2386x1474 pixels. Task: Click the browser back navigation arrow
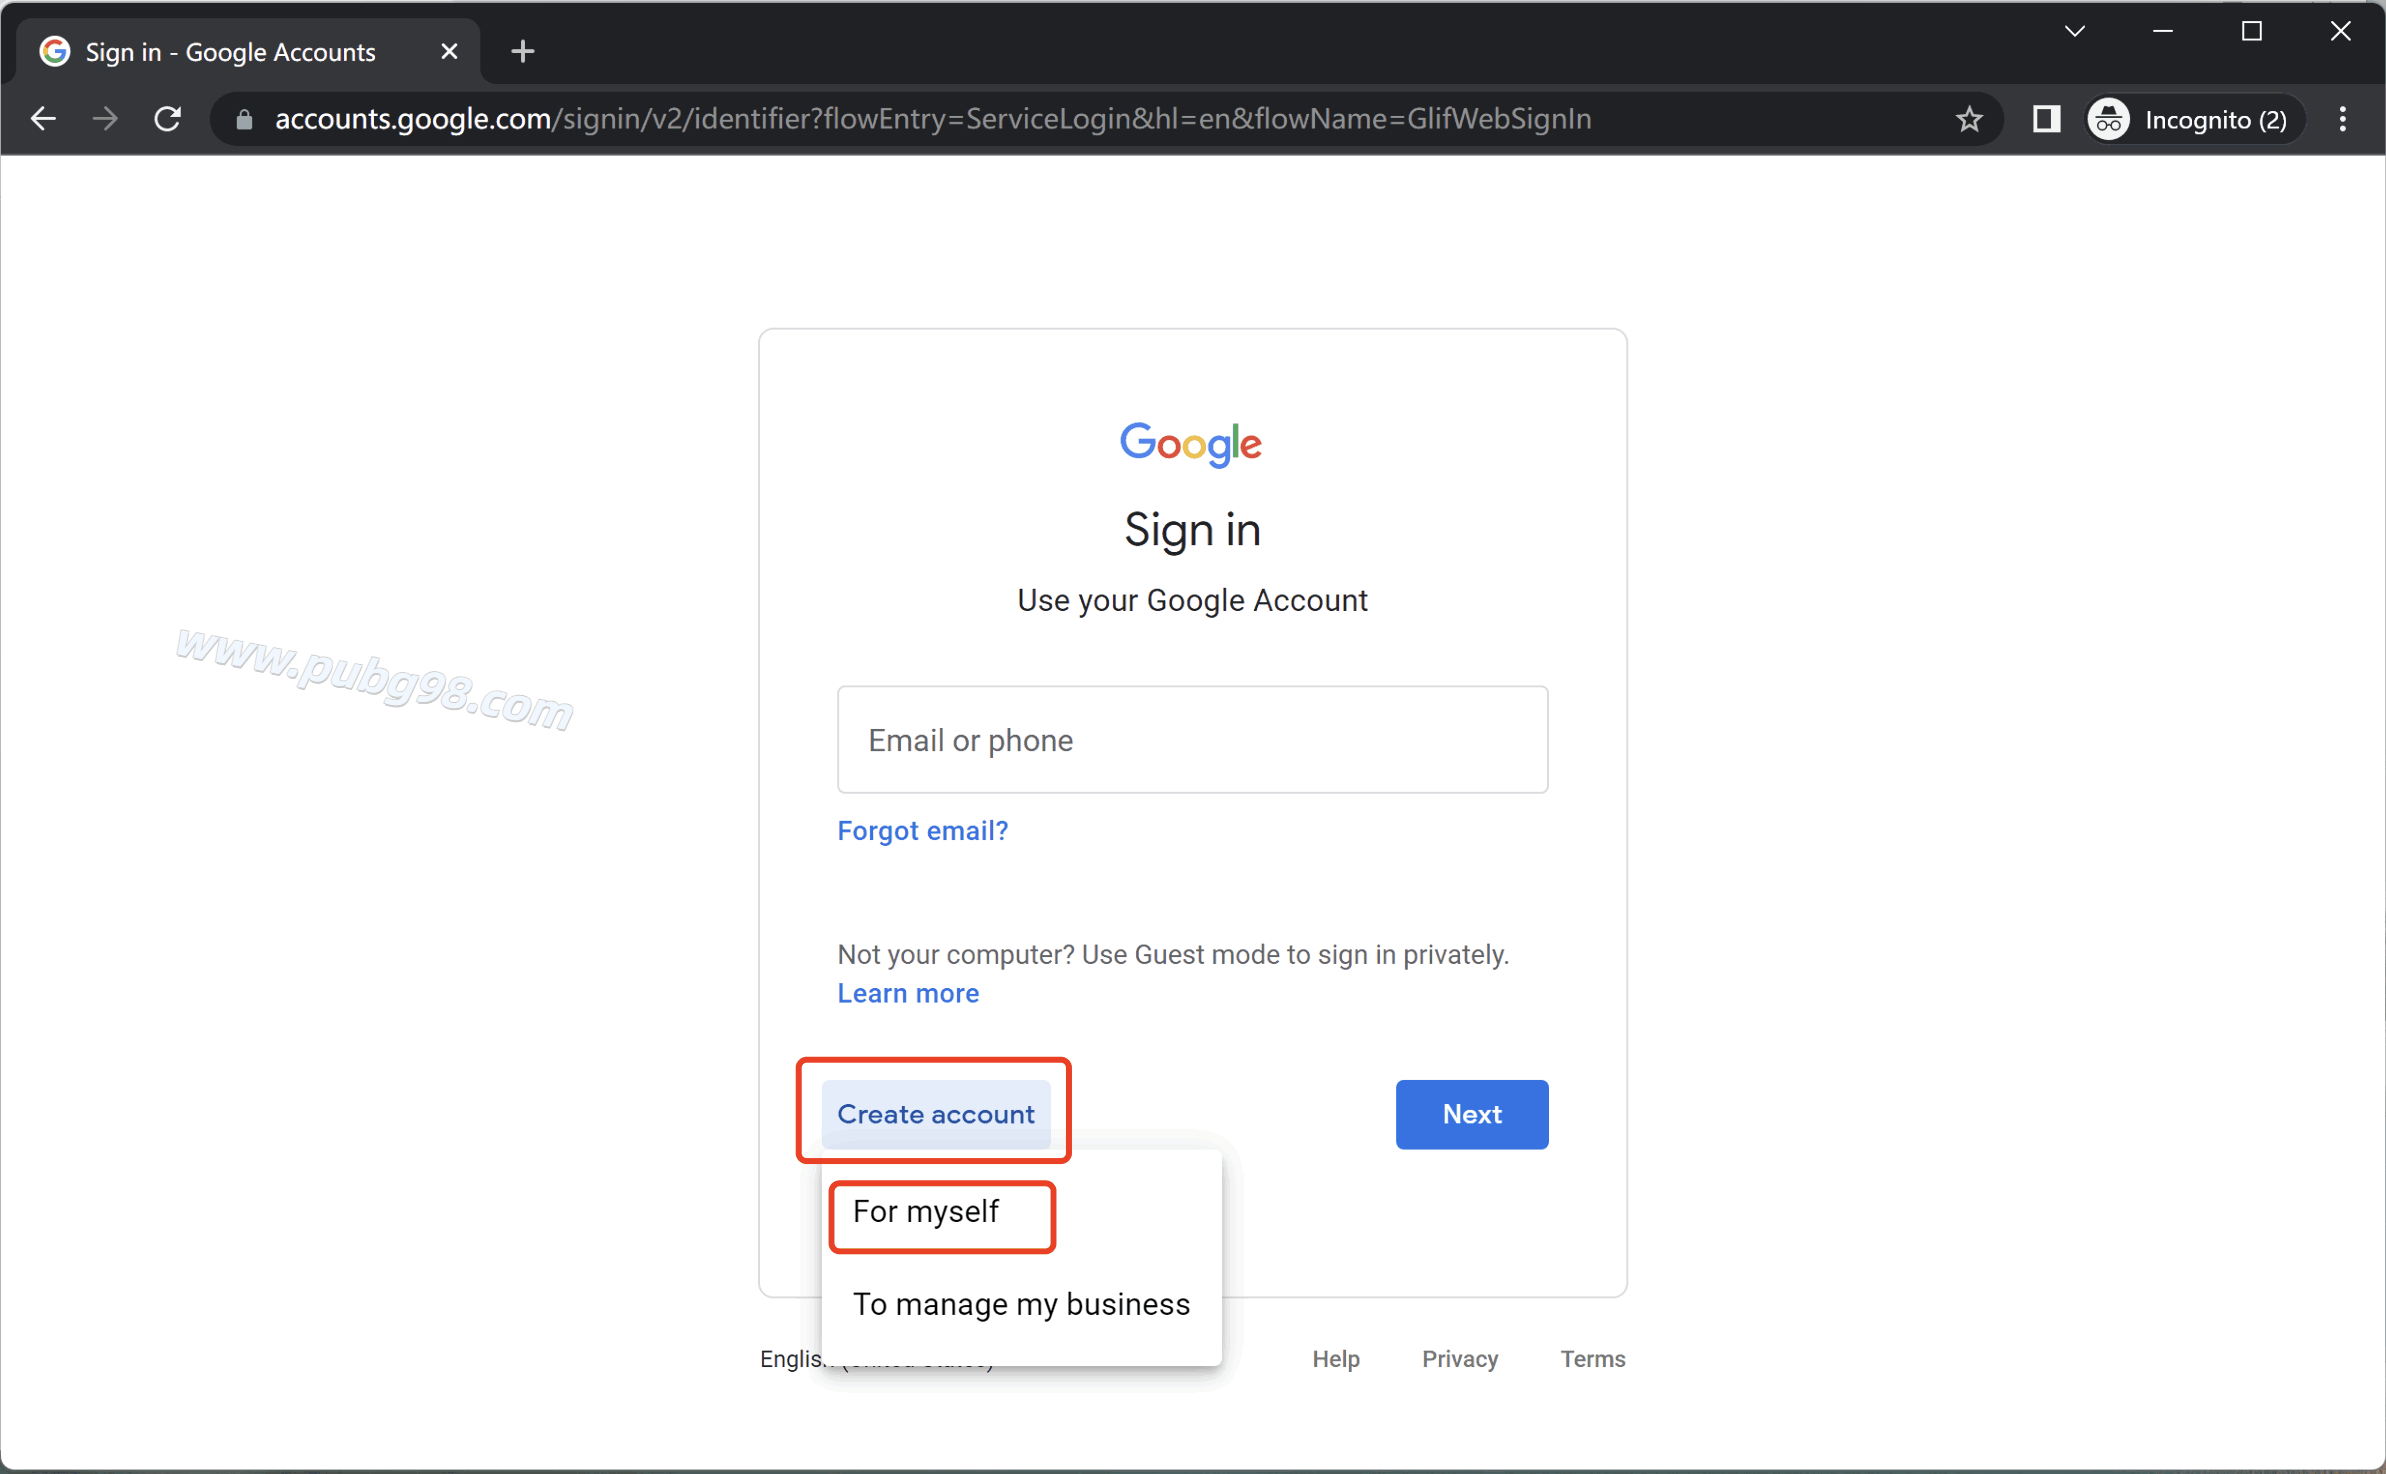coord(43,119)
